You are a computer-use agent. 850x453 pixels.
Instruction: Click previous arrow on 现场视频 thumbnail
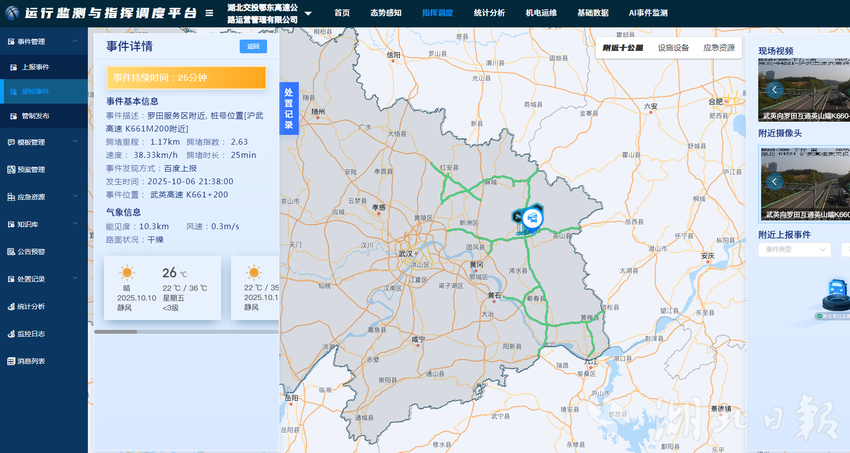coord(774,89)
